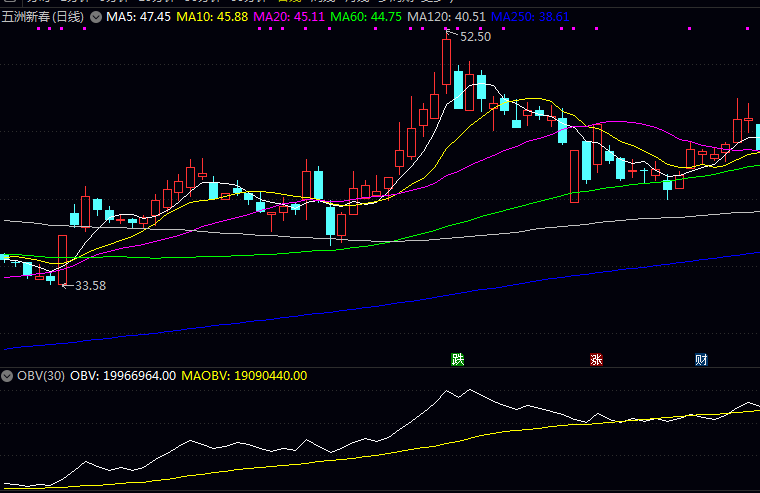Click the magenta MA20 indicator label
760x493 pixels.
click(289, 18)
